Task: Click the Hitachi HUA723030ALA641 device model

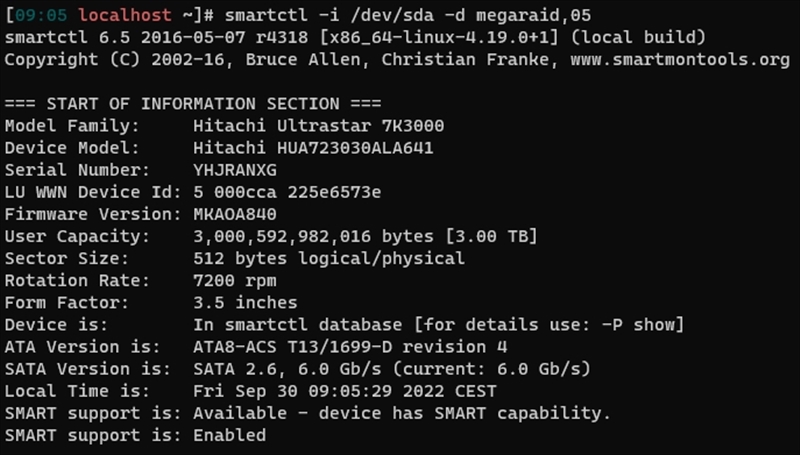Action: tap(313, 148)
